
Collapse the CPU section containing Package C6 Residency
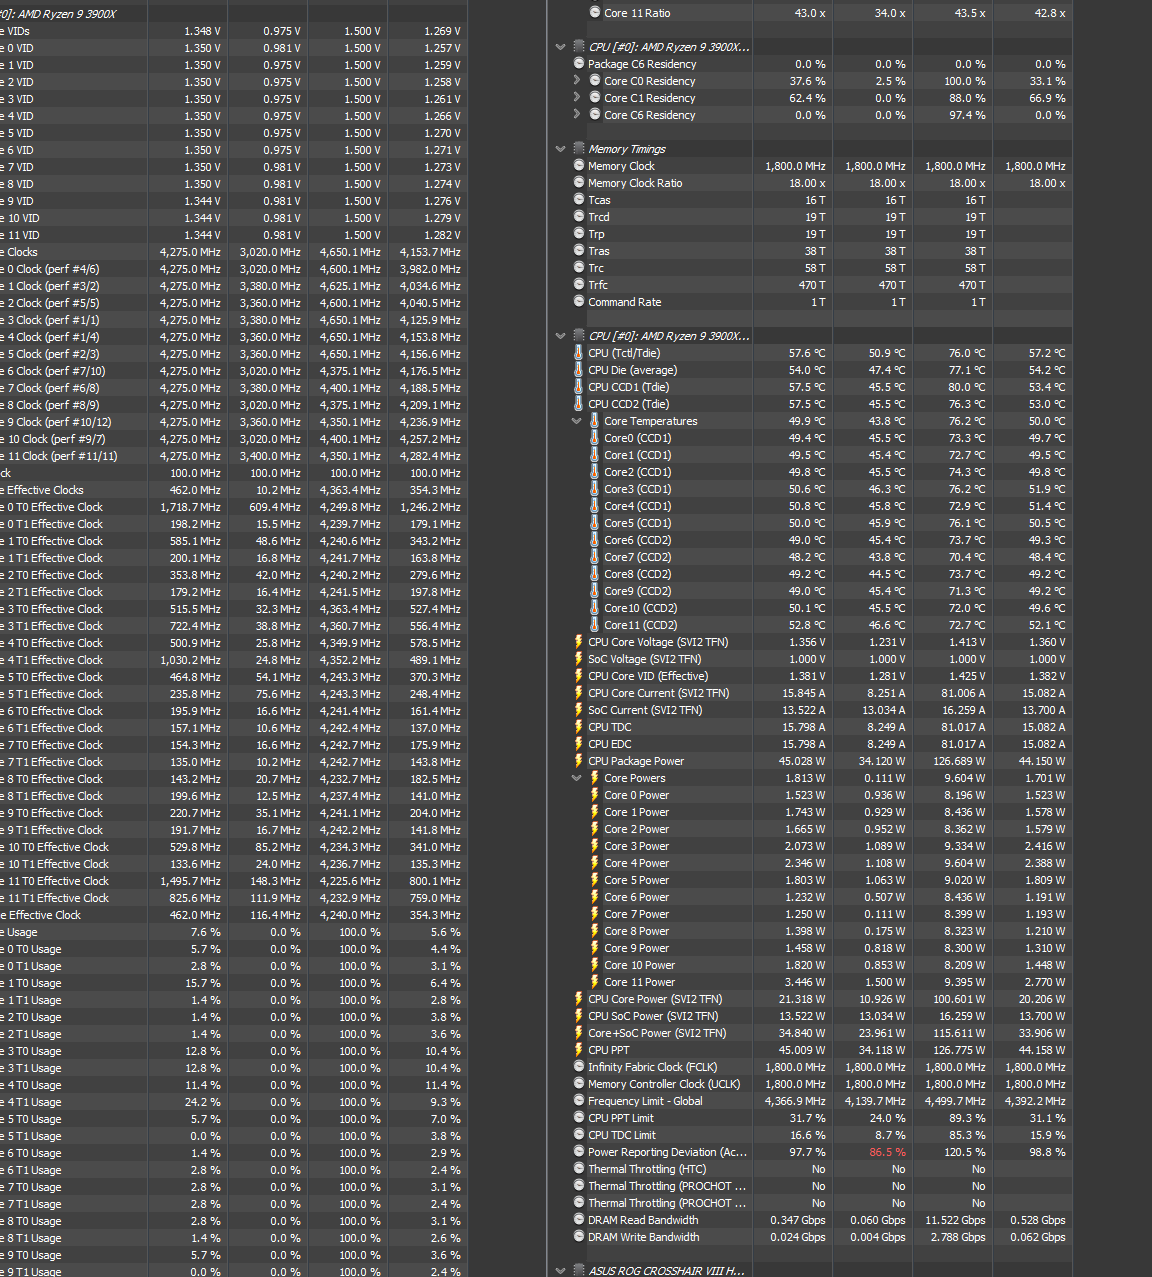point(561,47)
